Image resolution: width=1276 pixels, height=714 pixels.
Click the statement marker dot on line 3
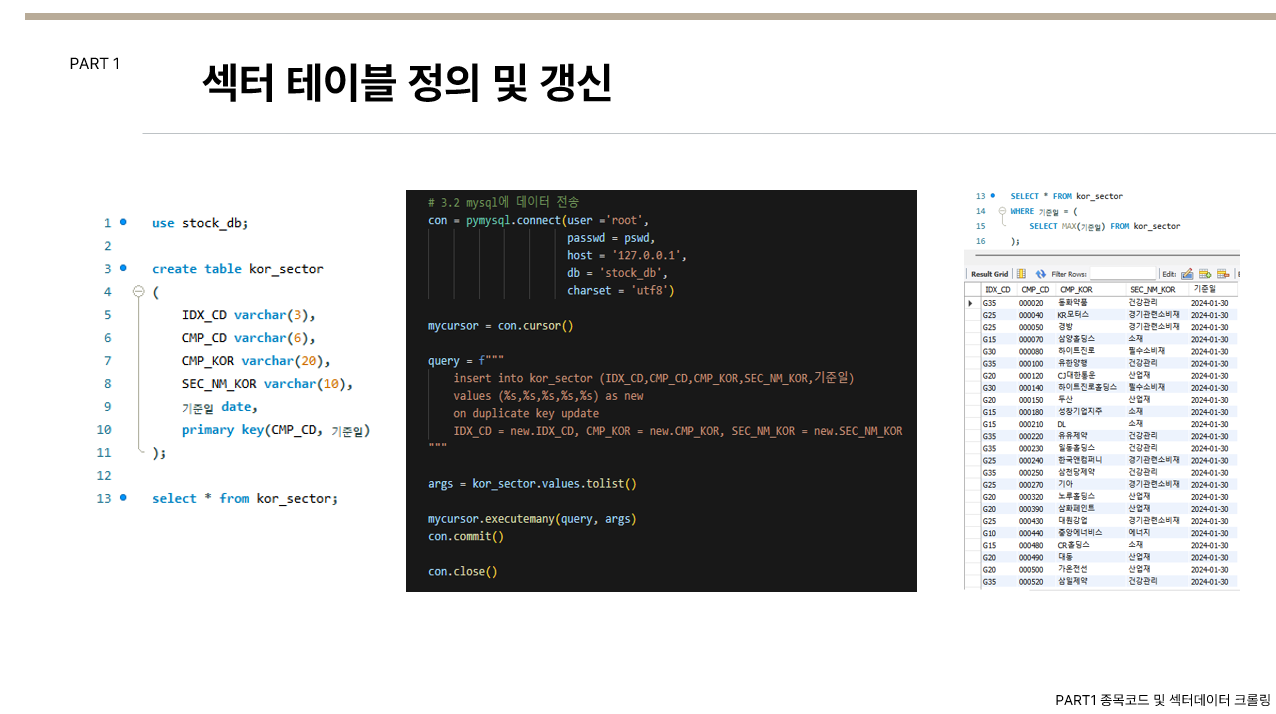point(123,268)
